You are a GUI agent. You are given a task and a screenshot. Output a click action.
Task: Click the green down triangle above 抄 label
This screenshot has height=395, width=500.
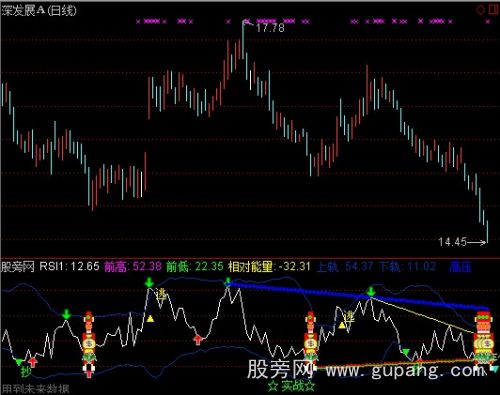tap(19, 362)
